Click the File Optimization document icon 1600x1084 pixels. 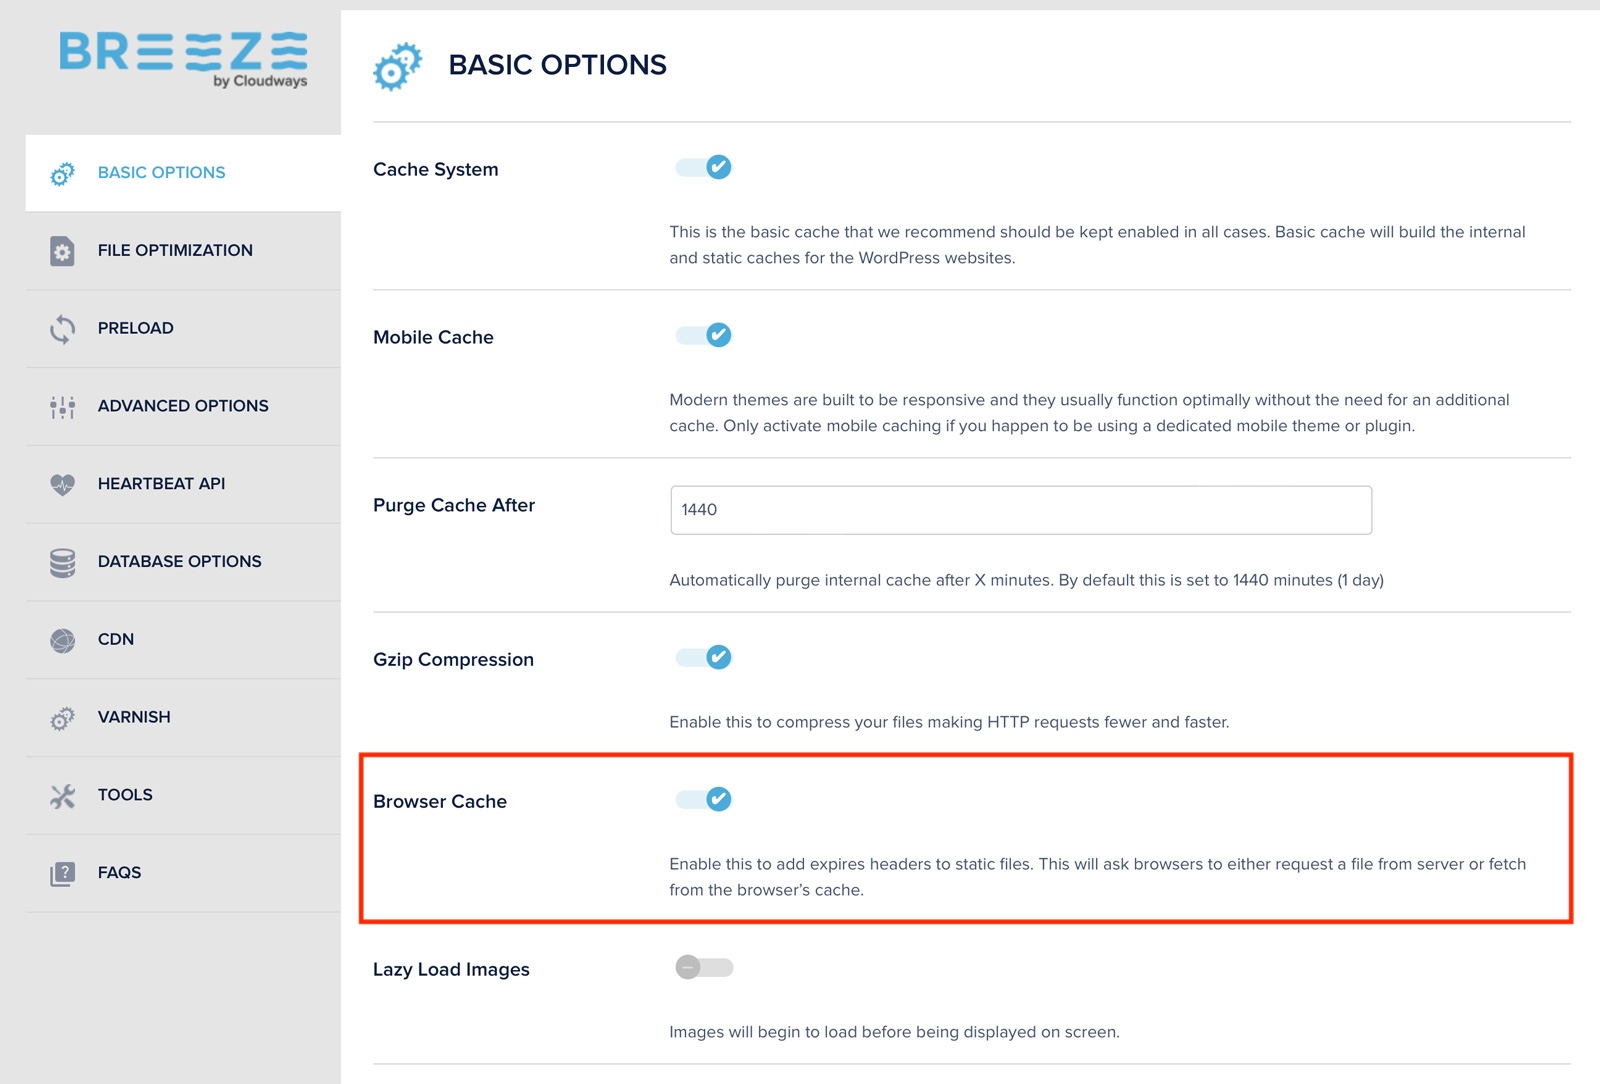[62, 251]
